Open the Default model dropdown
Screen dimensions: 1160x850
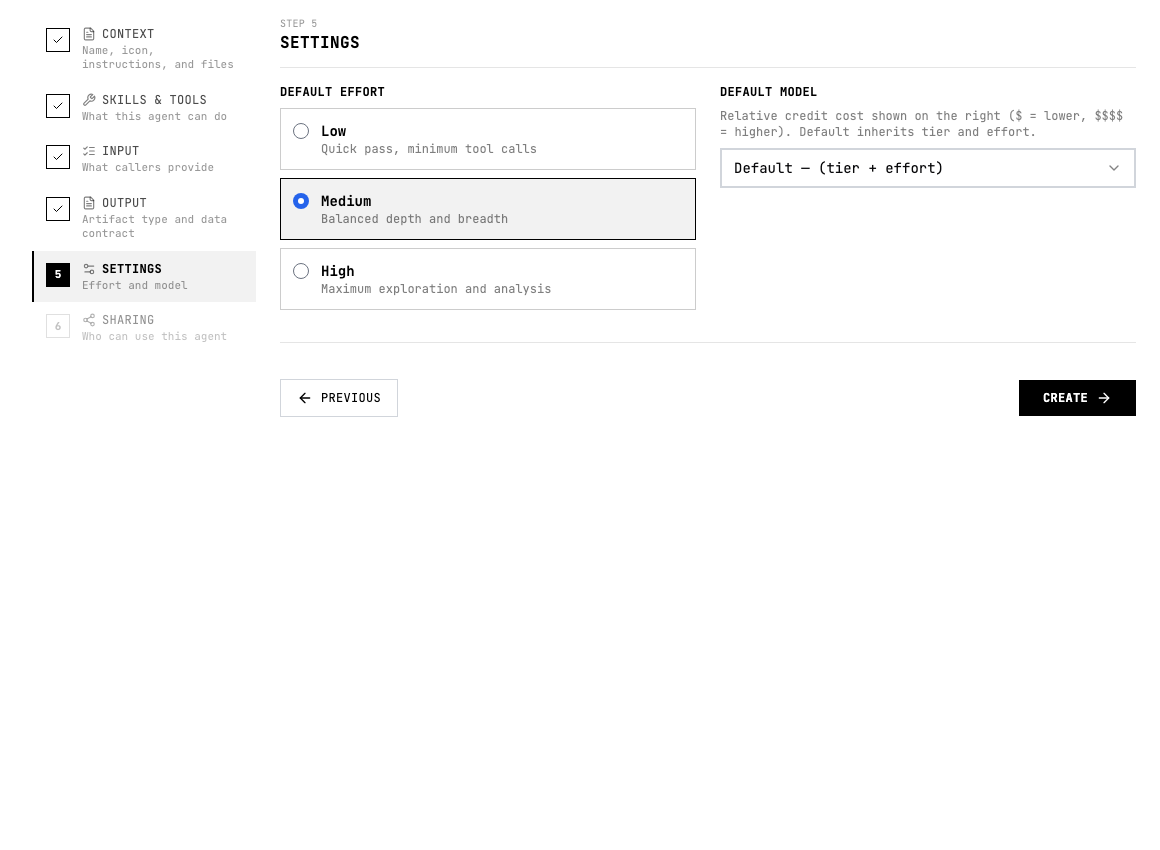click(928, 168)
